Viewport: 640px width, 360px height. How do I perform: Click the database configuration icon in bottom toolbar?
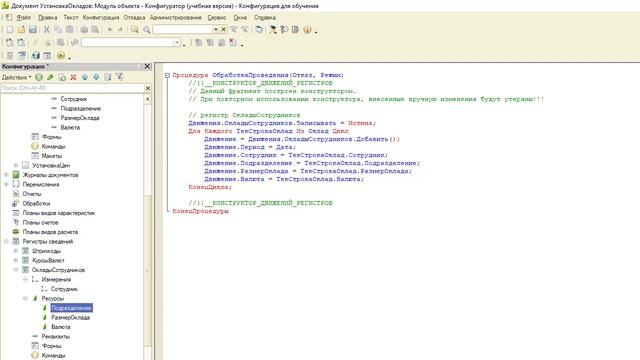[36, 56]
